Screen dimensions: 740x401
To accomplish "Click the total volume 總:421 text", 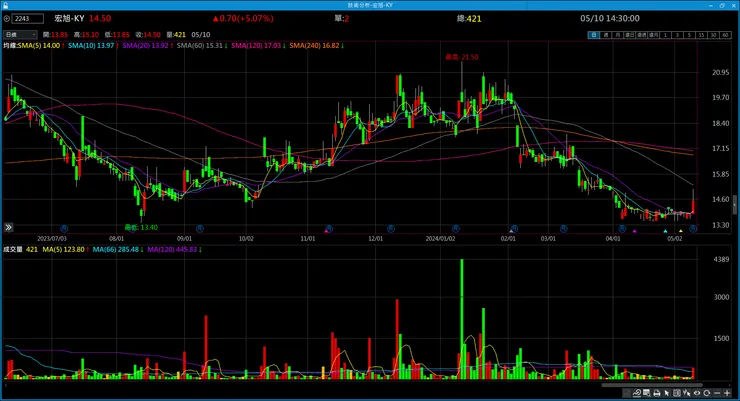I will point(469,19).
